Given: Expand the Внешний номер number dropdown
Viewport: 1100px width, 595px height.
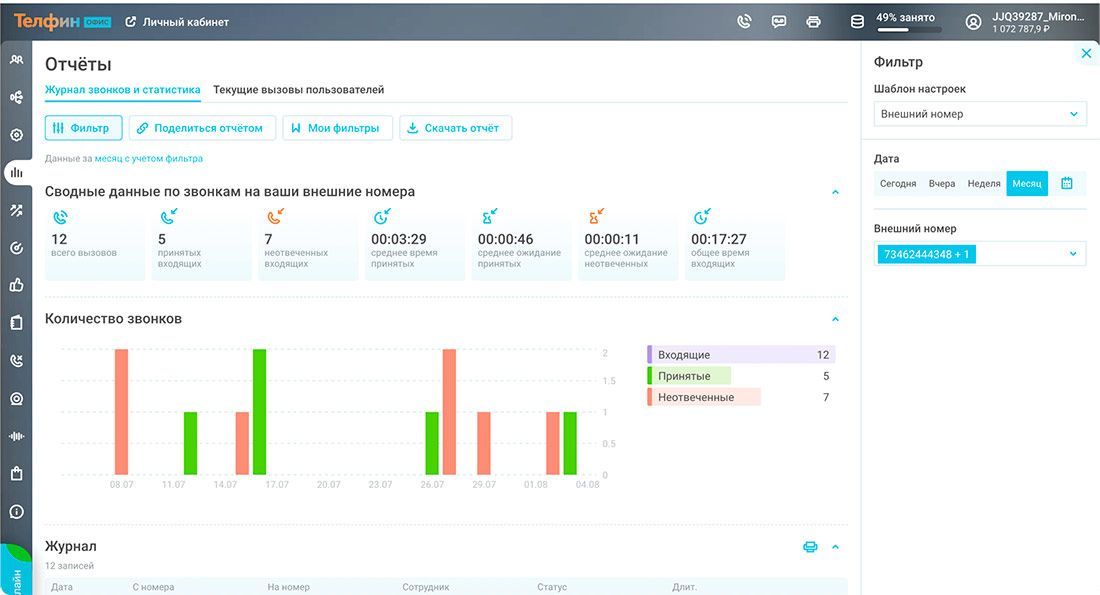Looking at the screenshot, I should coord(1074,254).
